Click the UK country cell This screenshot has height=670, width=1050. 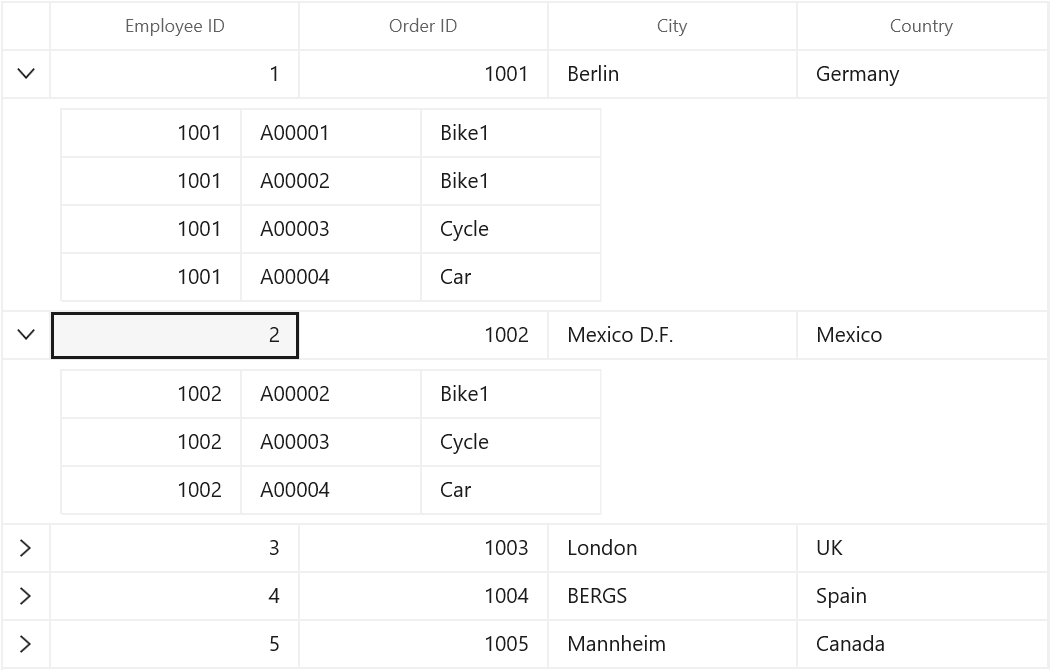tap(922, 548)
